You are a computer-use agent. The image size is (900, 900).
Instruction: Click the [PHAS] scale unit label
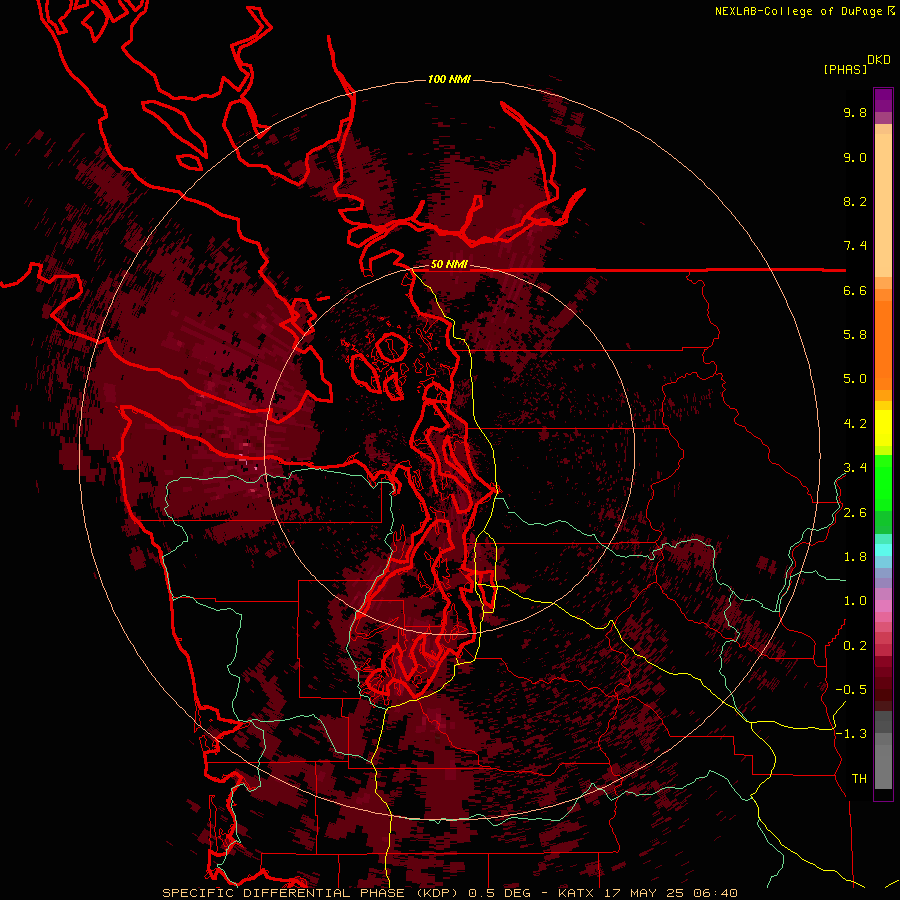click(x=845, y=69)
